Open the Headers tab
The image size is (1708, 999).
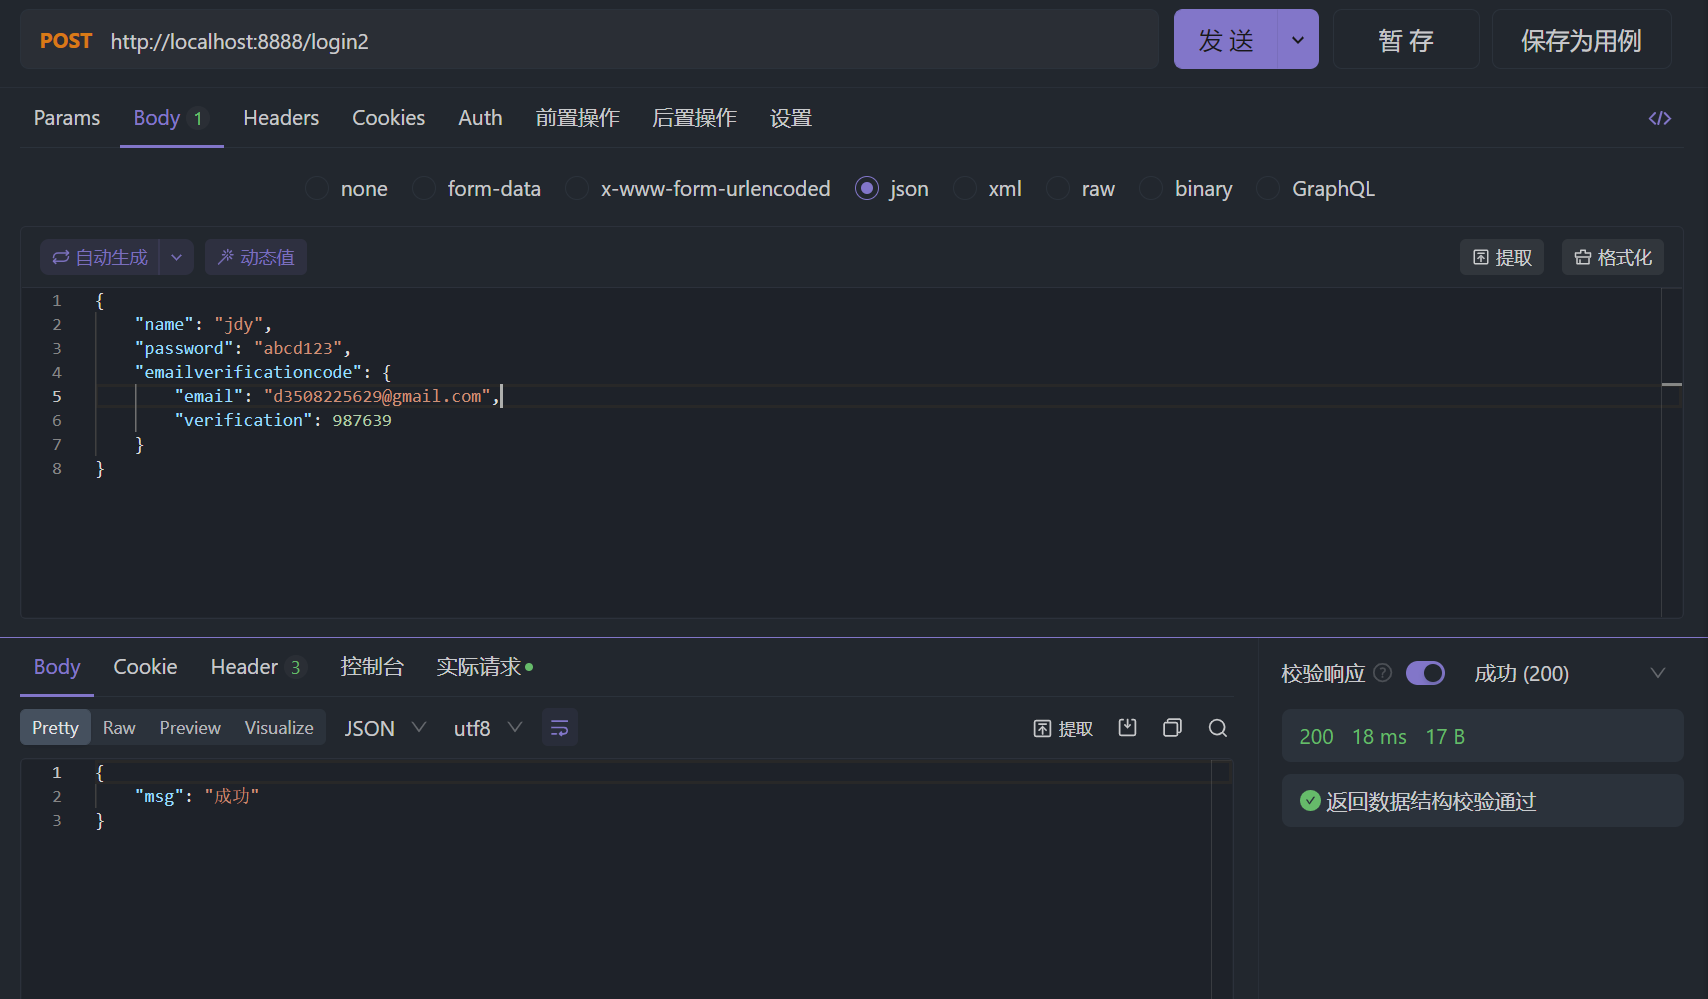pyautogui.click(x=281, y=118)
